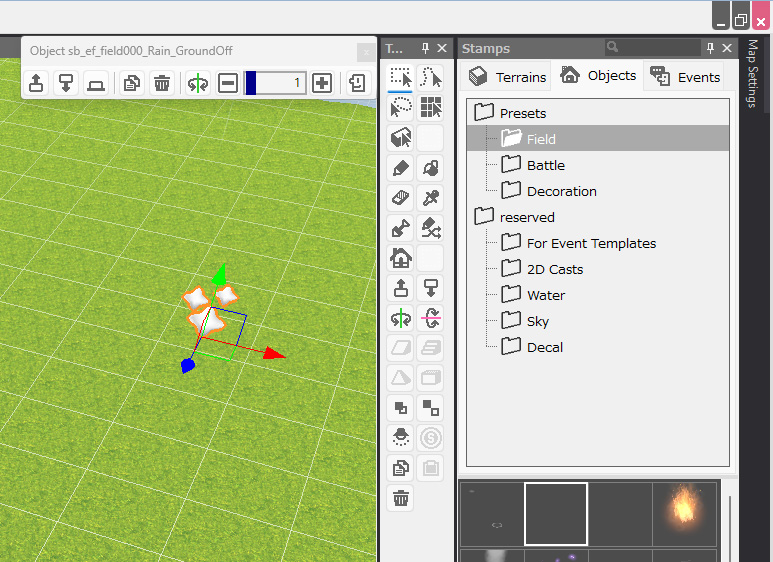Select the fire effect stamp thumbnail
The image size is (773, 562).
coord(684,514)
